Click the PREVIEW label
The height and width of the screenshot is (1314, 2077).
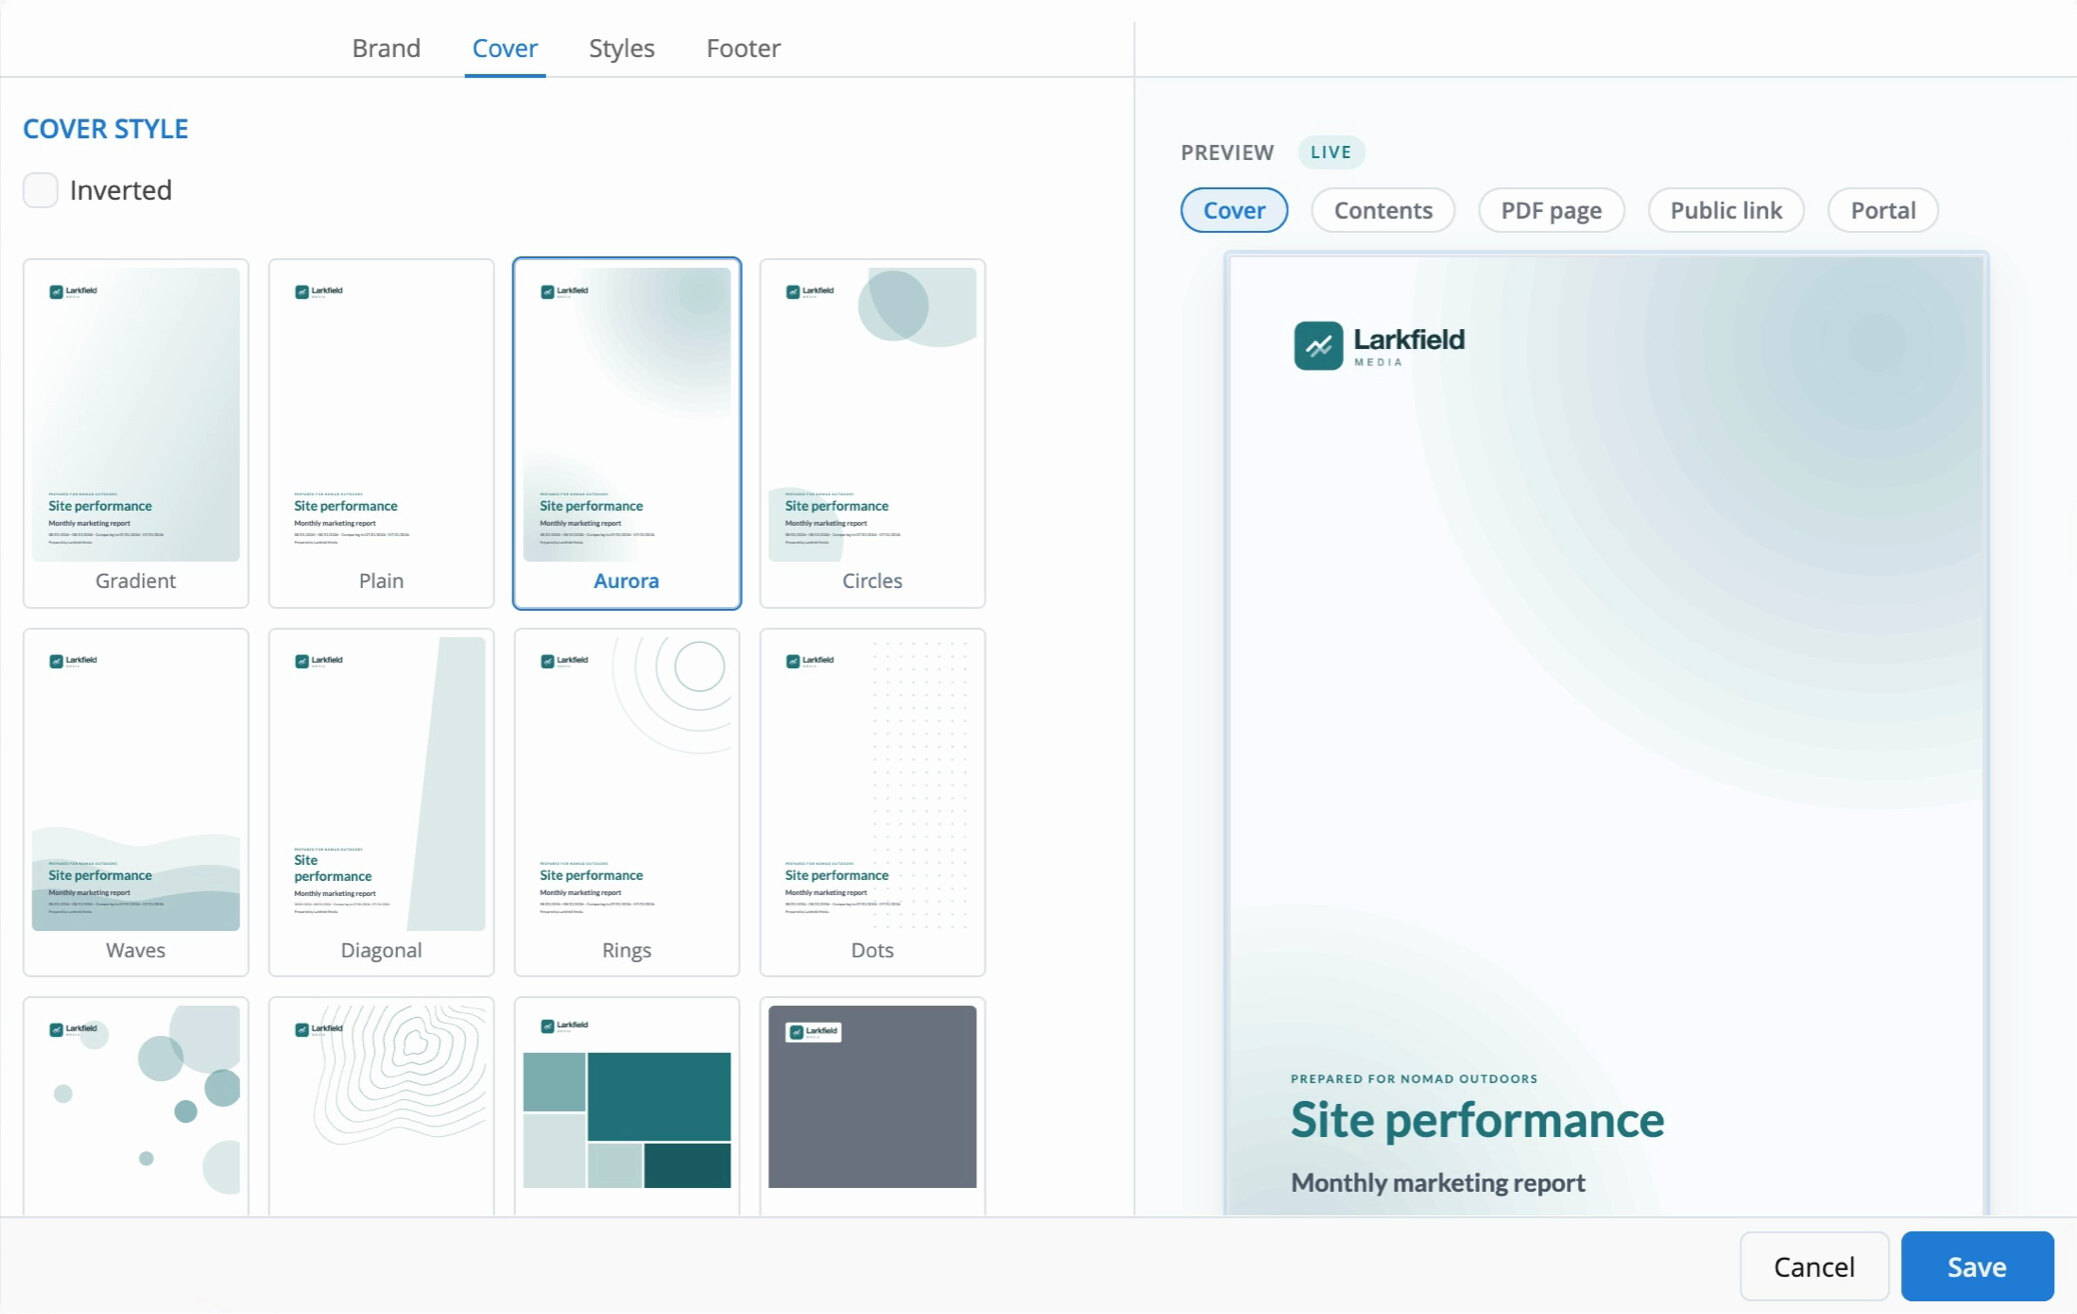pyautogui.click(x=1227, y=152)
